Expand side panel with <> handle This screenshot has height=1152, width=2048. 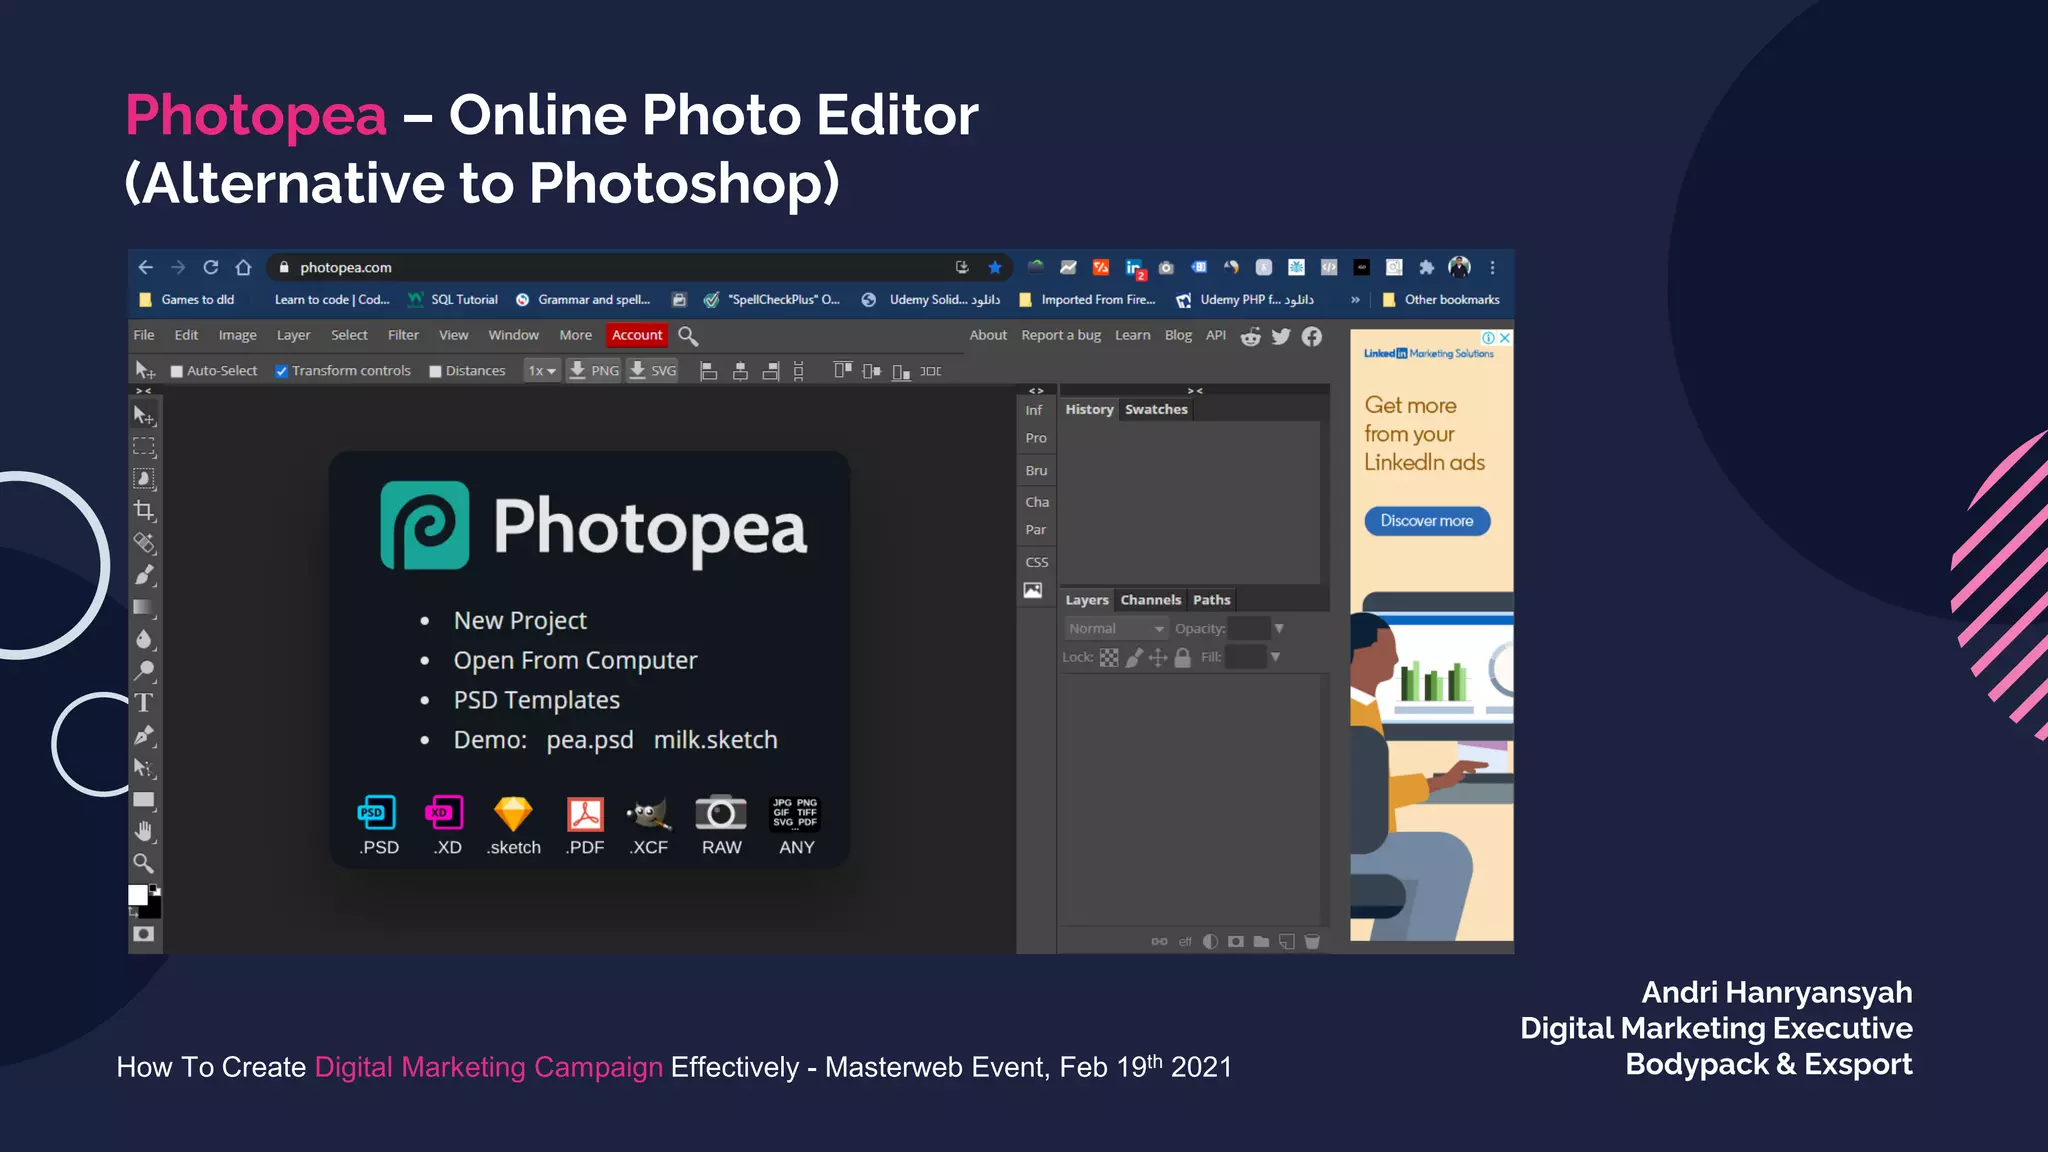tap(1036, 390)
